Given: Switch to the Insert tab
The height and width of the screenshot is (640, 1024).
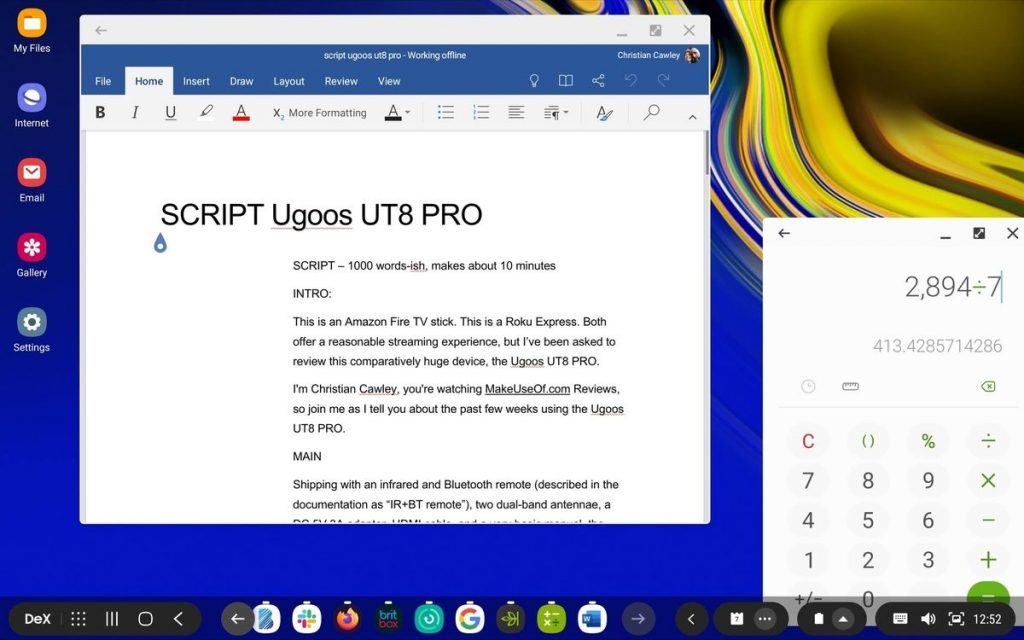Looking at the screenshot, I should coord(196,81).
